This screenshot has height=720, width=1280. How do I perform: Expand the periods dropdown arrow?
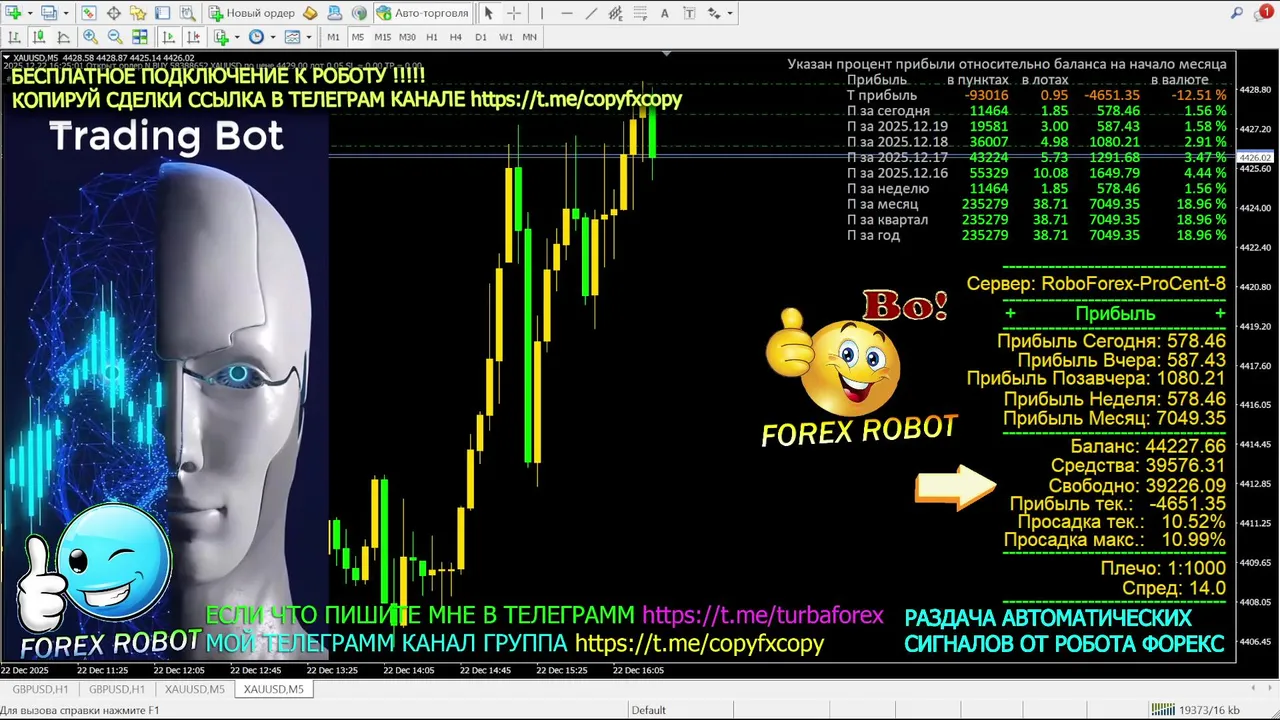[x=273, y=37]
